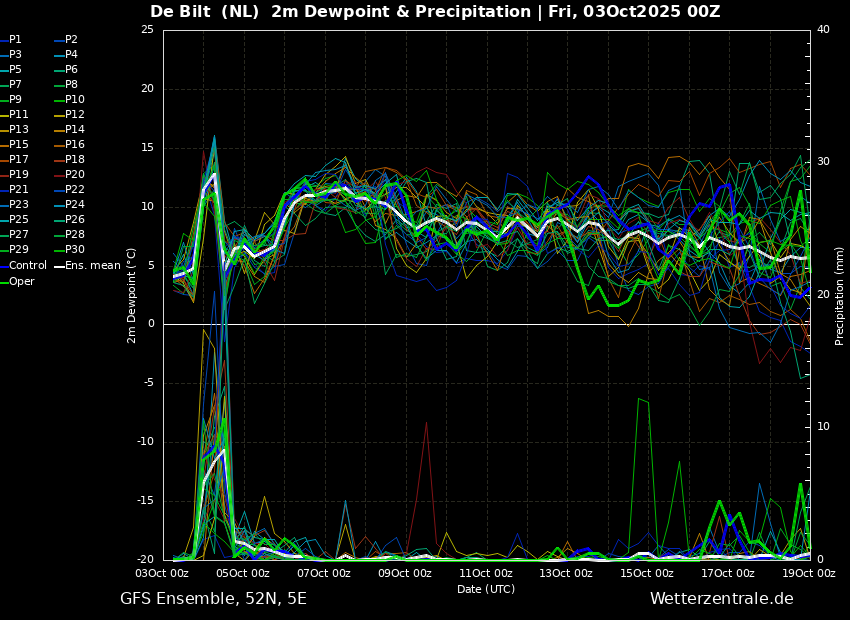Click the P25 legend label
This screenshot has width=850, height=620.
click(x=14, y=219)
